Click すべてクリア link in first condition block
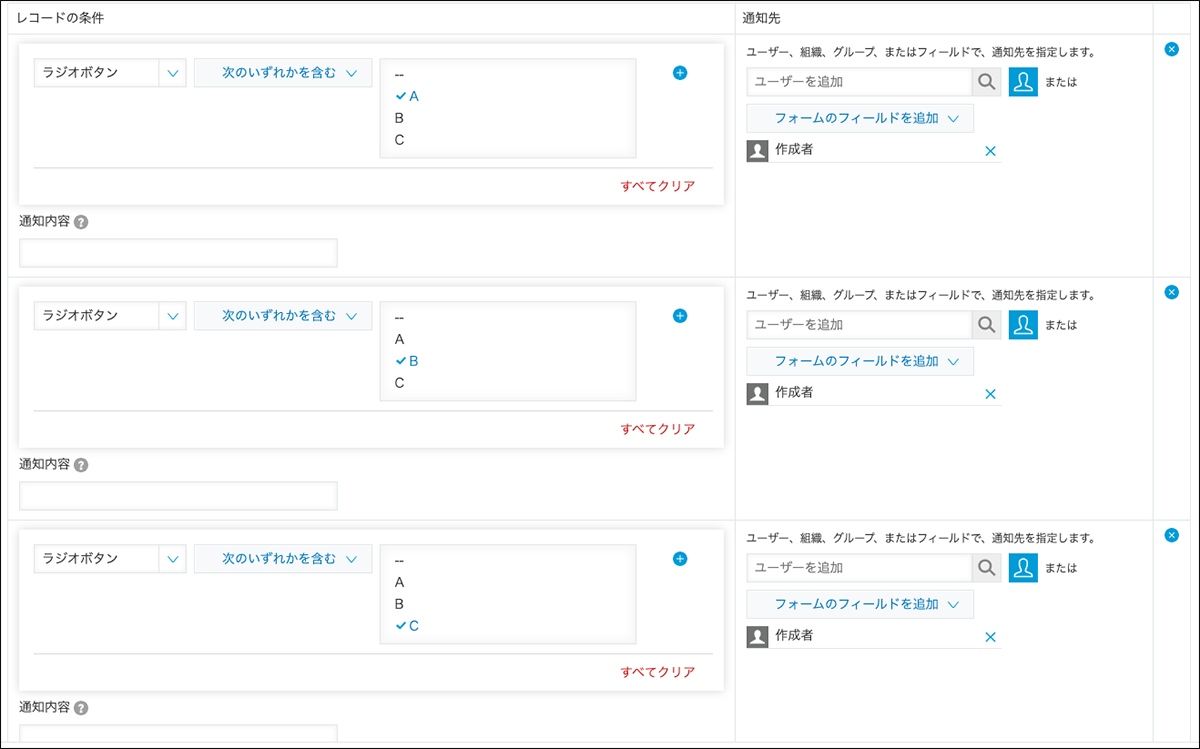1200x749 pixels. pos(657,186)
